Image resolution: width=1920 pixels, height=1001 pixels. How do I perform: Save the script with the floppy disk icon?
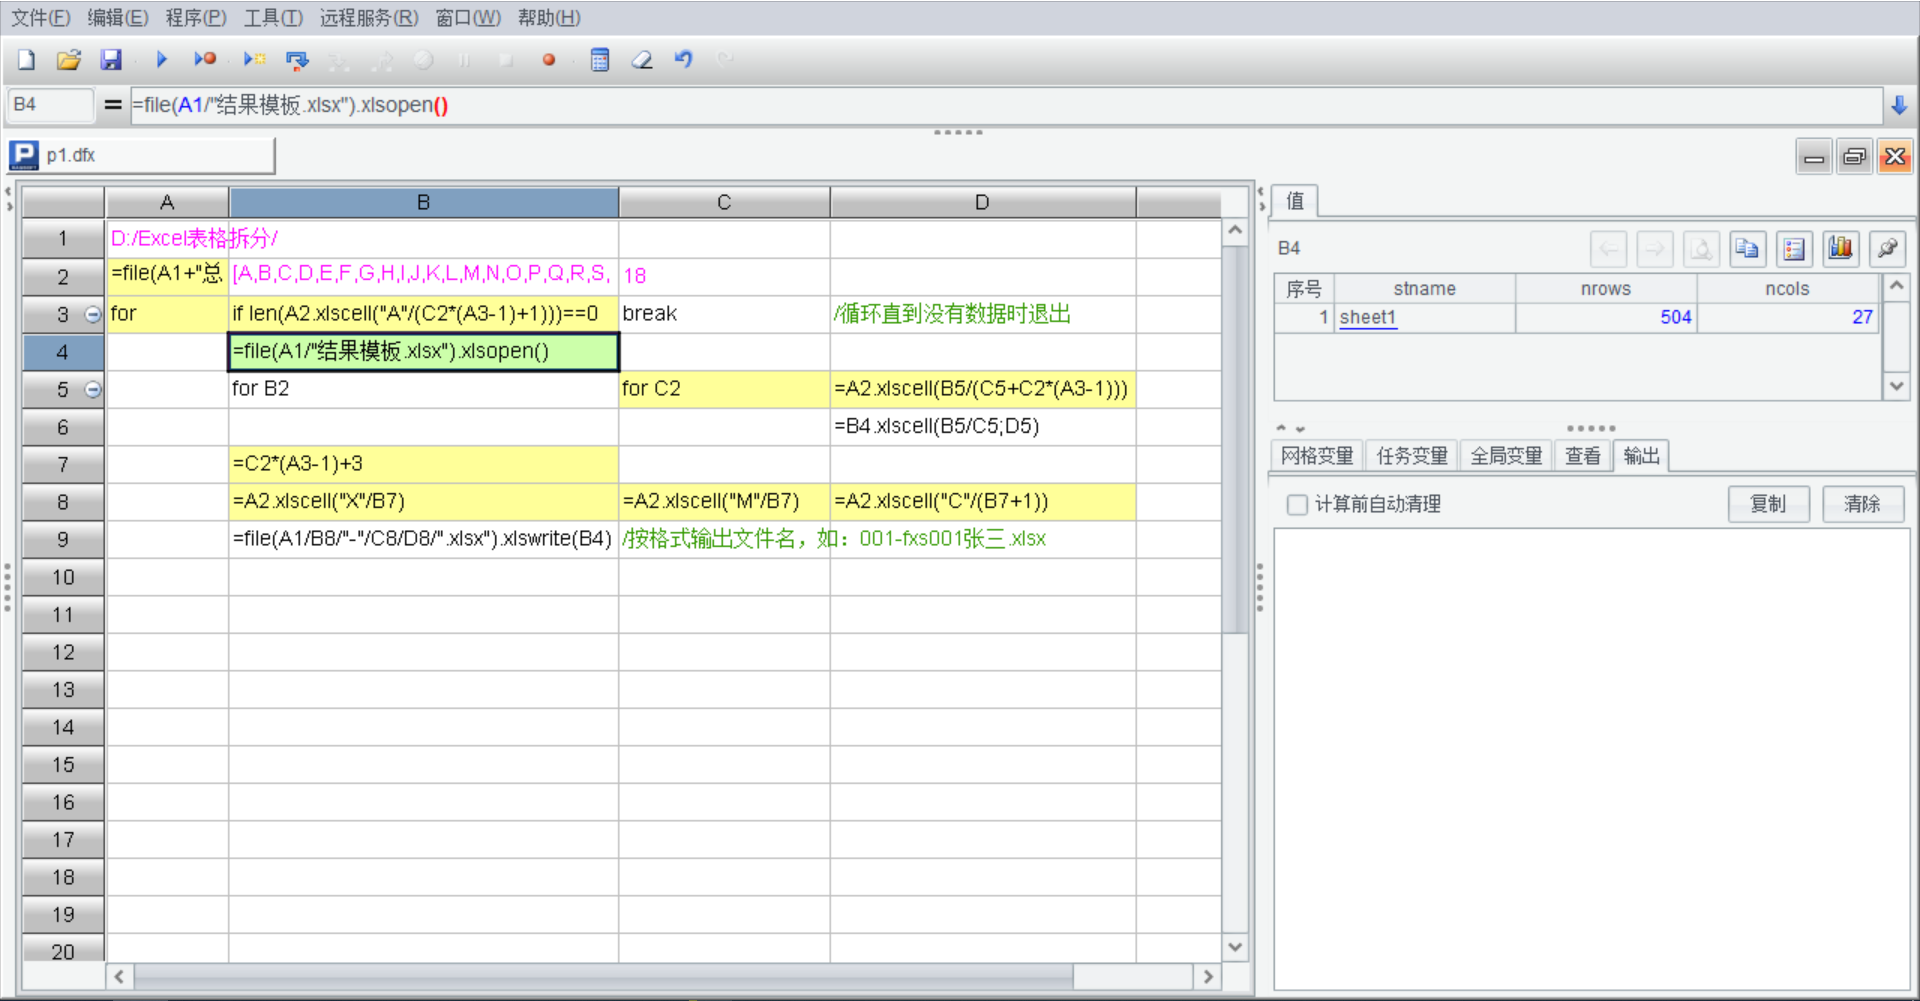tap(110, 60)
